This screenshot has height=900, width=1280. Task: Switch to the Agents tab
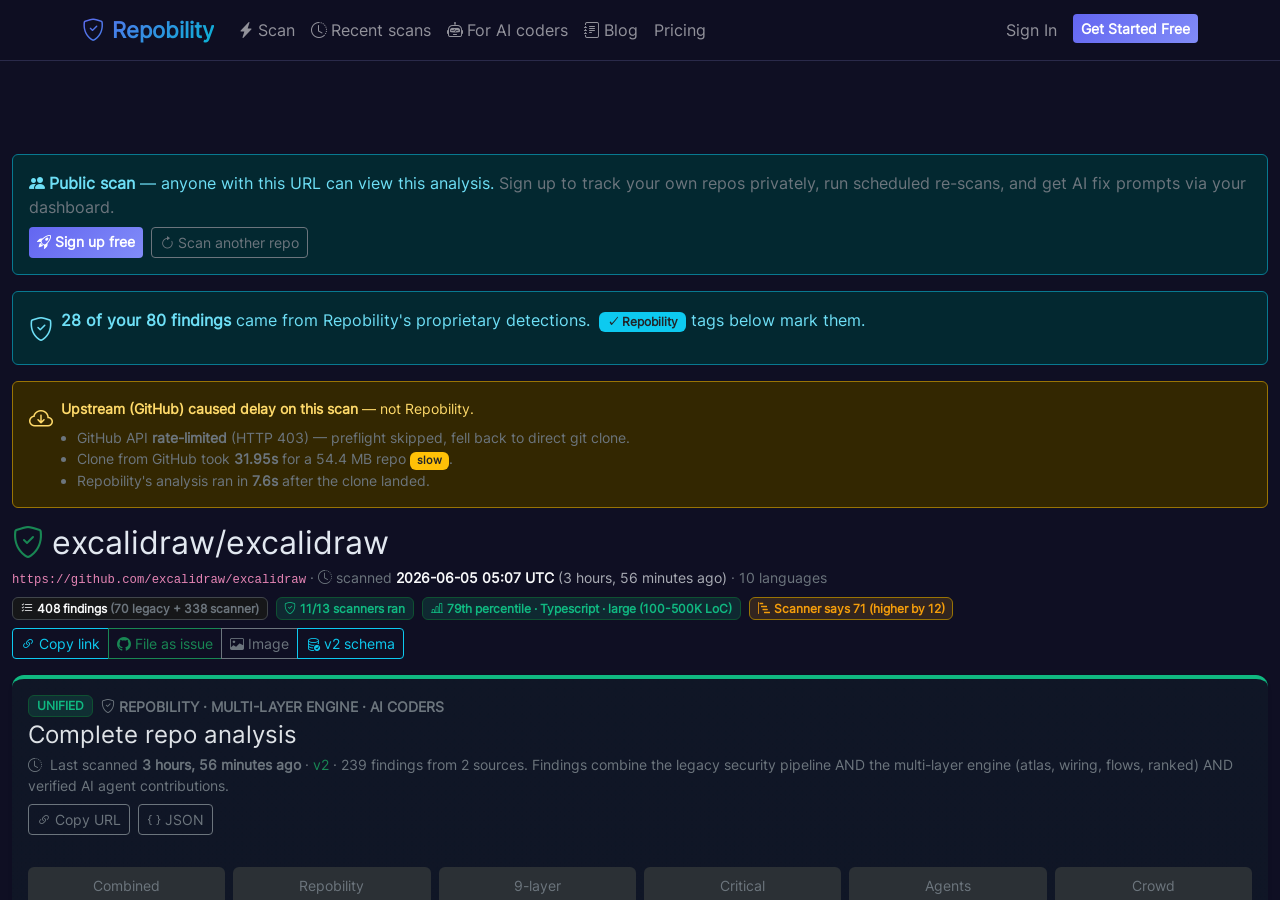(948, 886)
